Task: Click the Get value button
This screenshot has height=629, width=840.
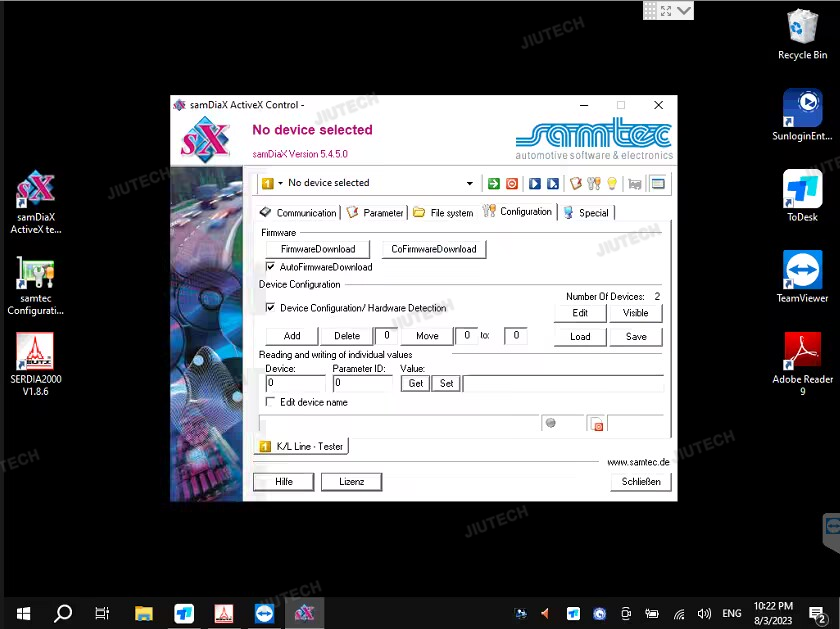Action: [x=415, y=383]
